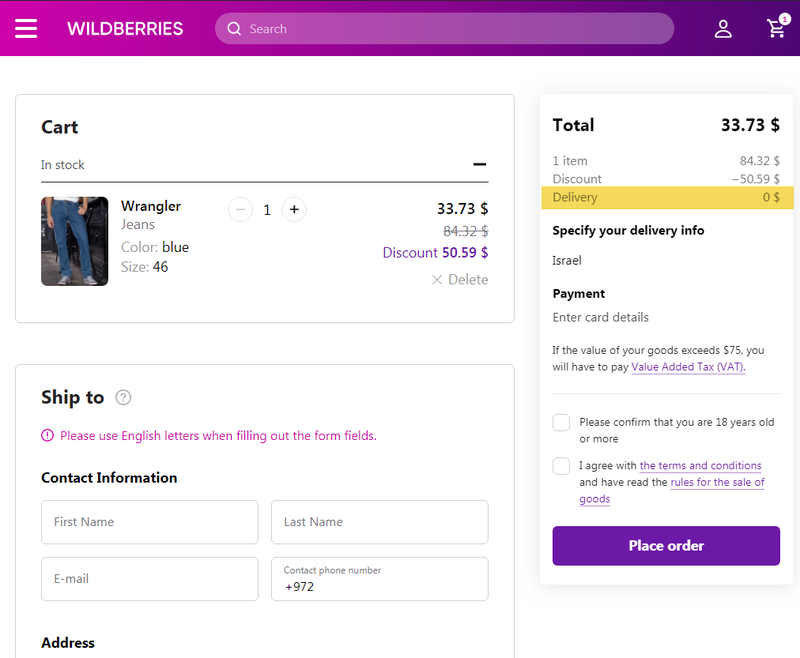This screenshot has height=658, width=800.
Task: Open the terms and conditions link
Action: pos(700,466)
